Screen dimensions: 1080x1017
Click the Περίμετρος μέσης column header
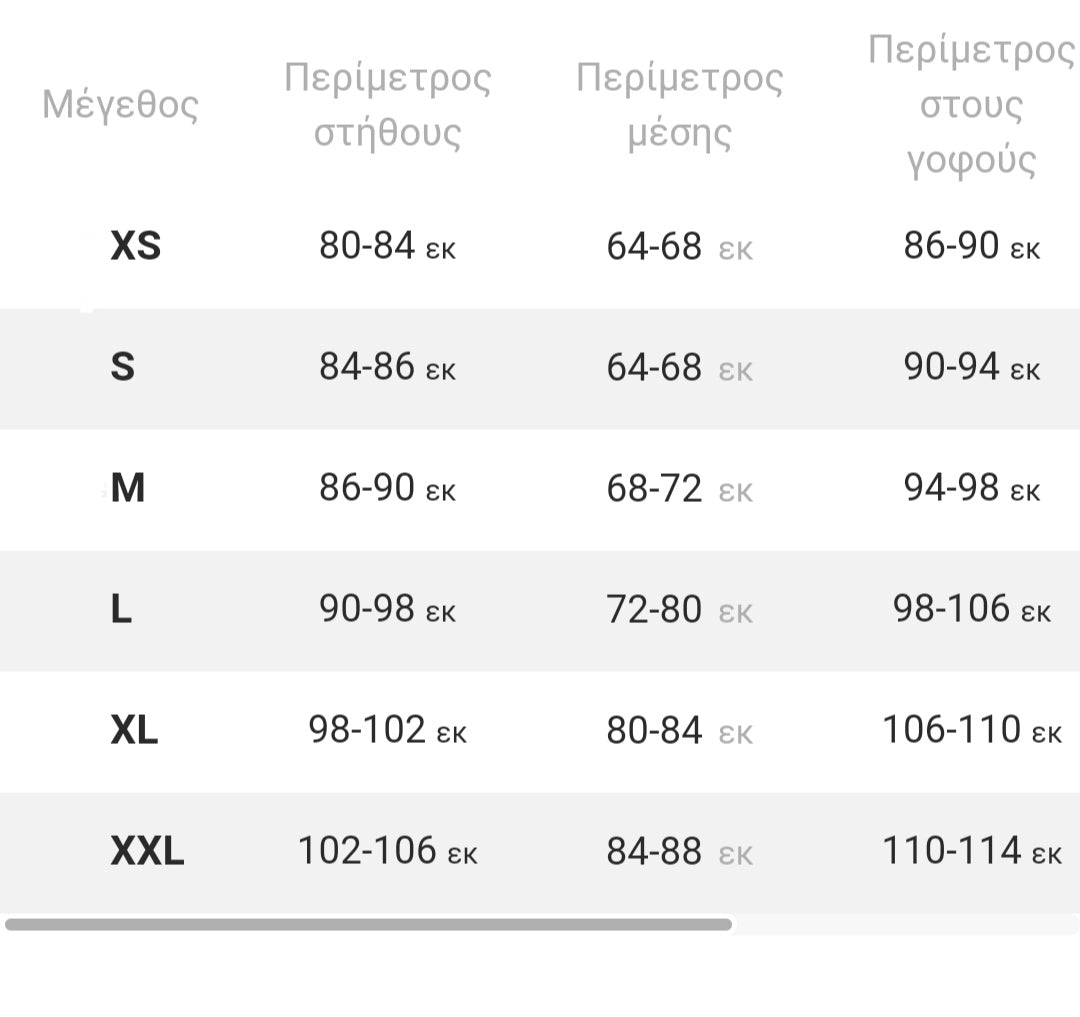(680, 104)
